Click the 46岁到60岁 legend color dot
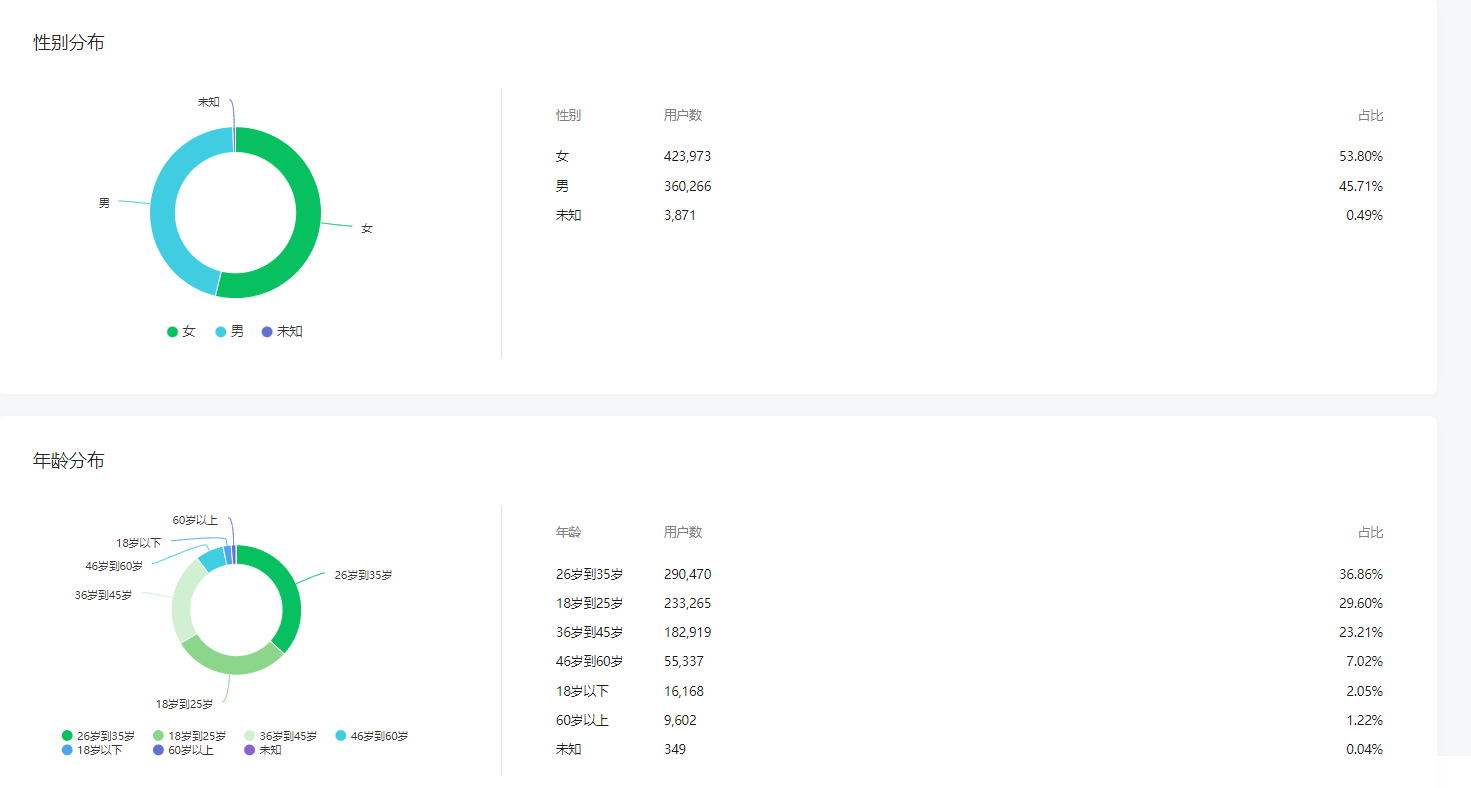This screenshot has height=788, width=1471. click(x=341, y=736)
